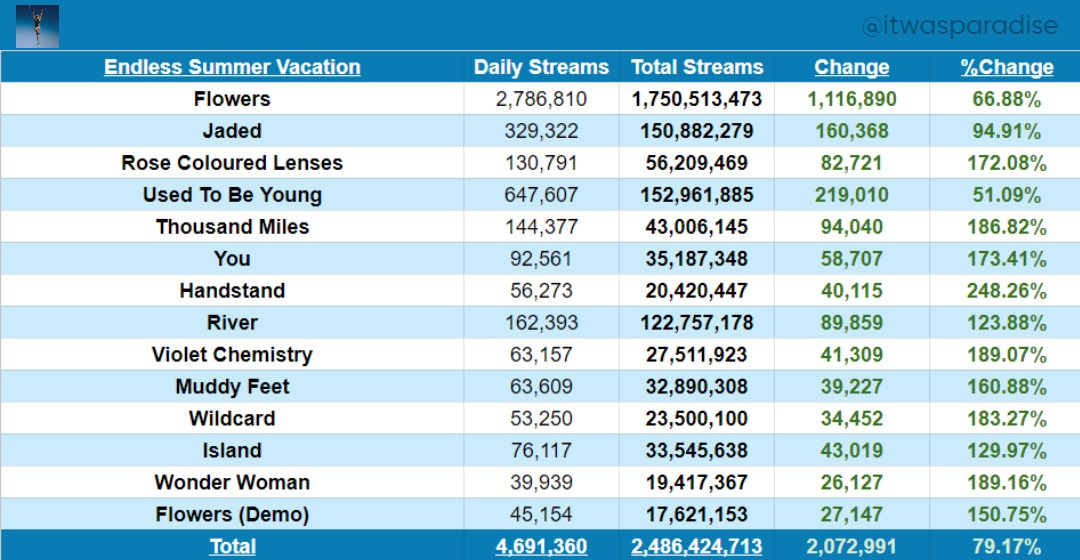Select the Thousand Miles cell
The width and height of the screenshot is (1080, 560).
point(232,227)
